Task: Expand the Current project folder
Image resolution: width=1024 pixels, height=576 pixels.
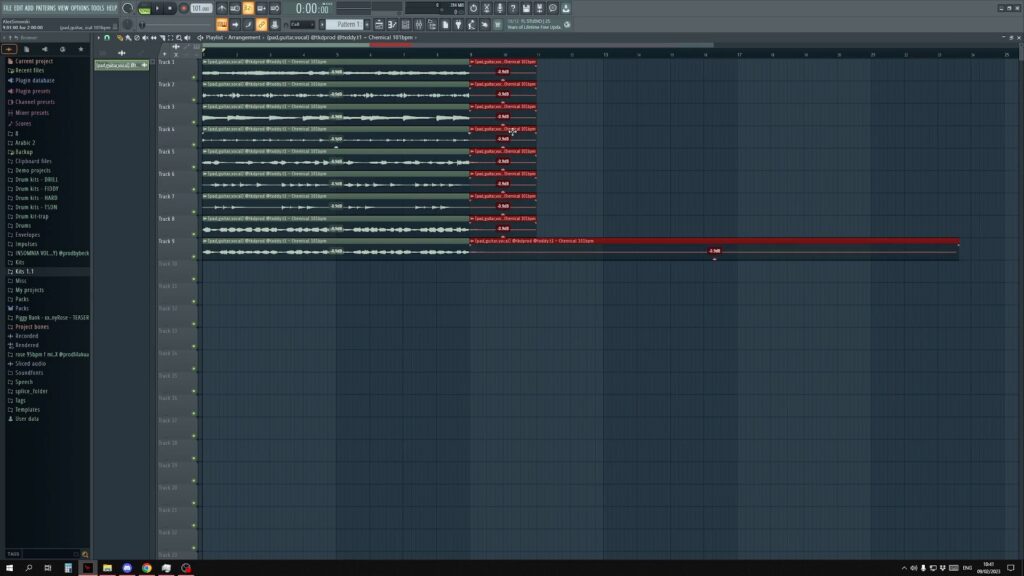Action: click(34, 61)
